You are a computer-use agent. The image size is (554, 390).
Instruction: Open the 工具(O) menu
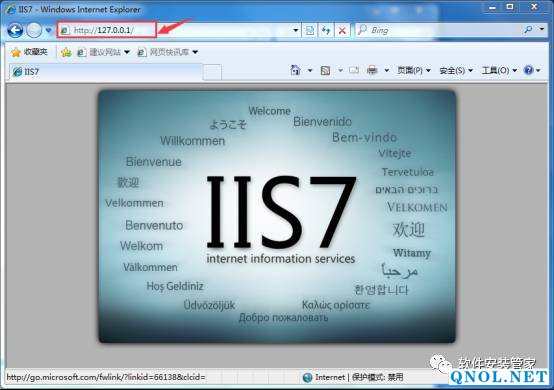499,71
